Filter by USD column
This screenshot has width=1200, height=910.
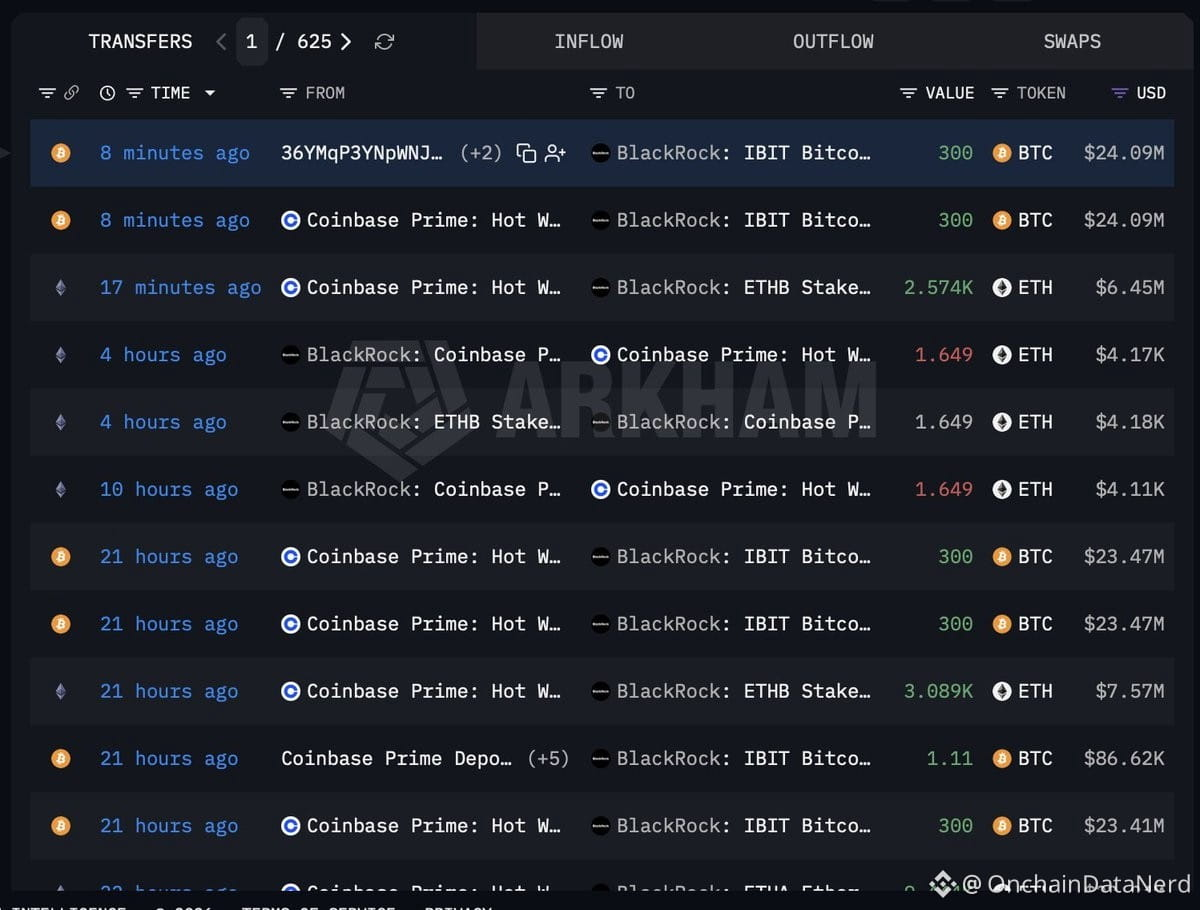(1120, 93)
